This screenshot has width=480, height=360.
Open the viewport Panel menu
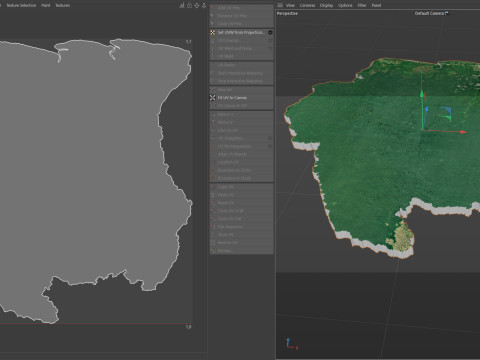376,5
